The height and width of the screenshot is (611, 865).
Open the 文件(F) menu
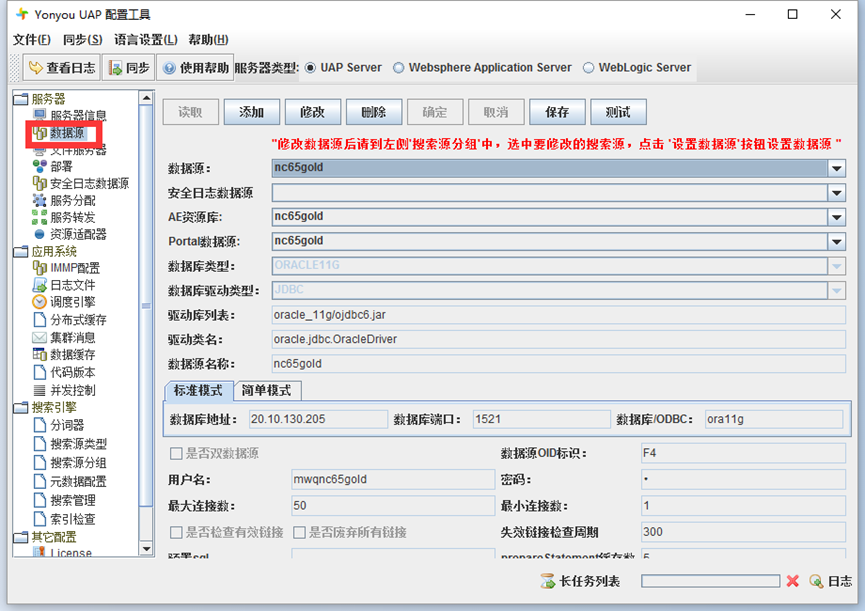point(31,40)
